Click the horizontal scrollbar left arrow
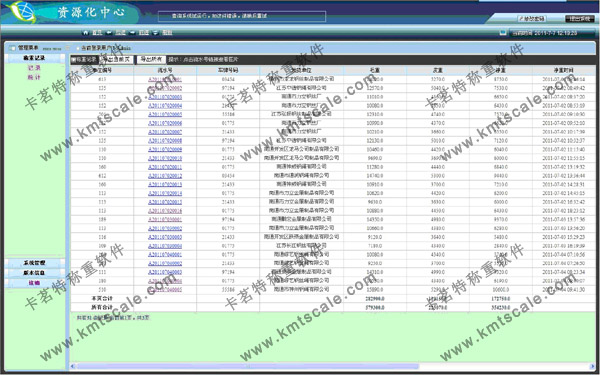The width and height of the screenshot is (600, 375). click(73, 367)
